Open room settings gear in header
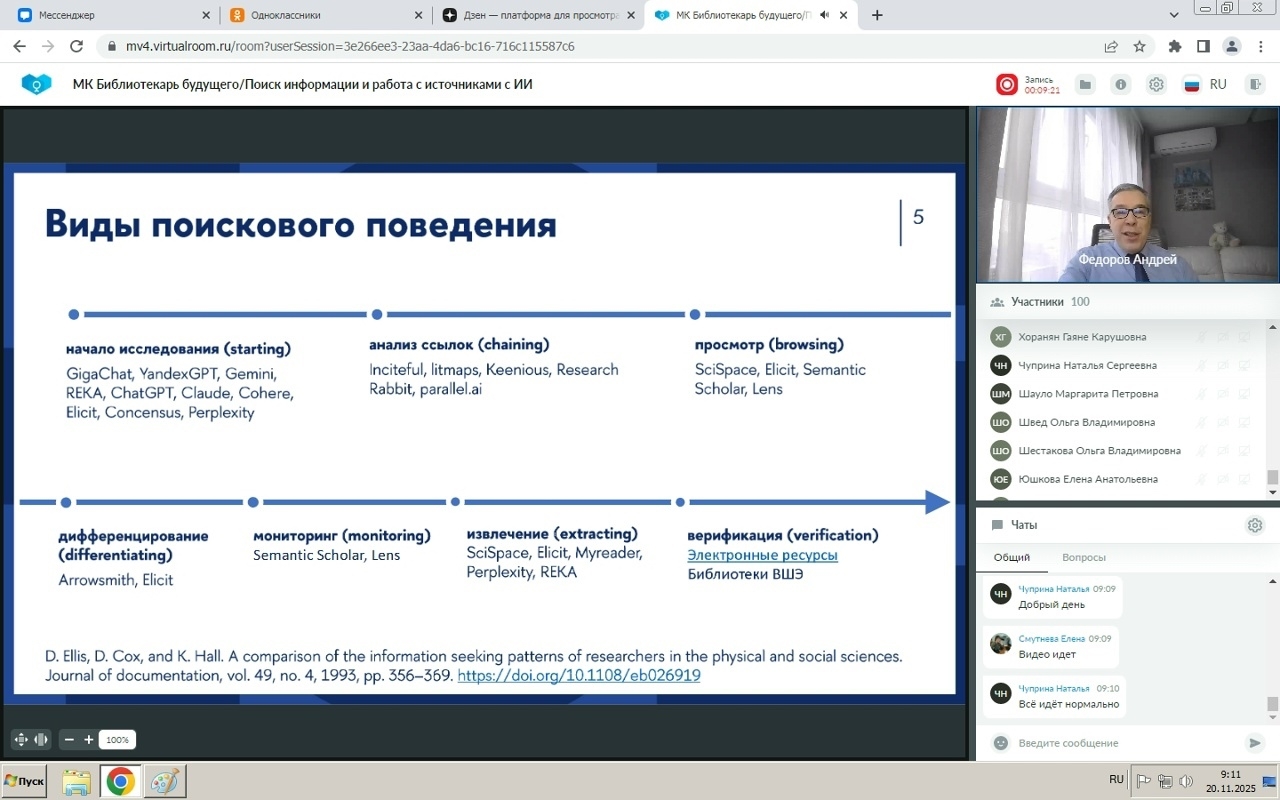 pos(1156,85)
